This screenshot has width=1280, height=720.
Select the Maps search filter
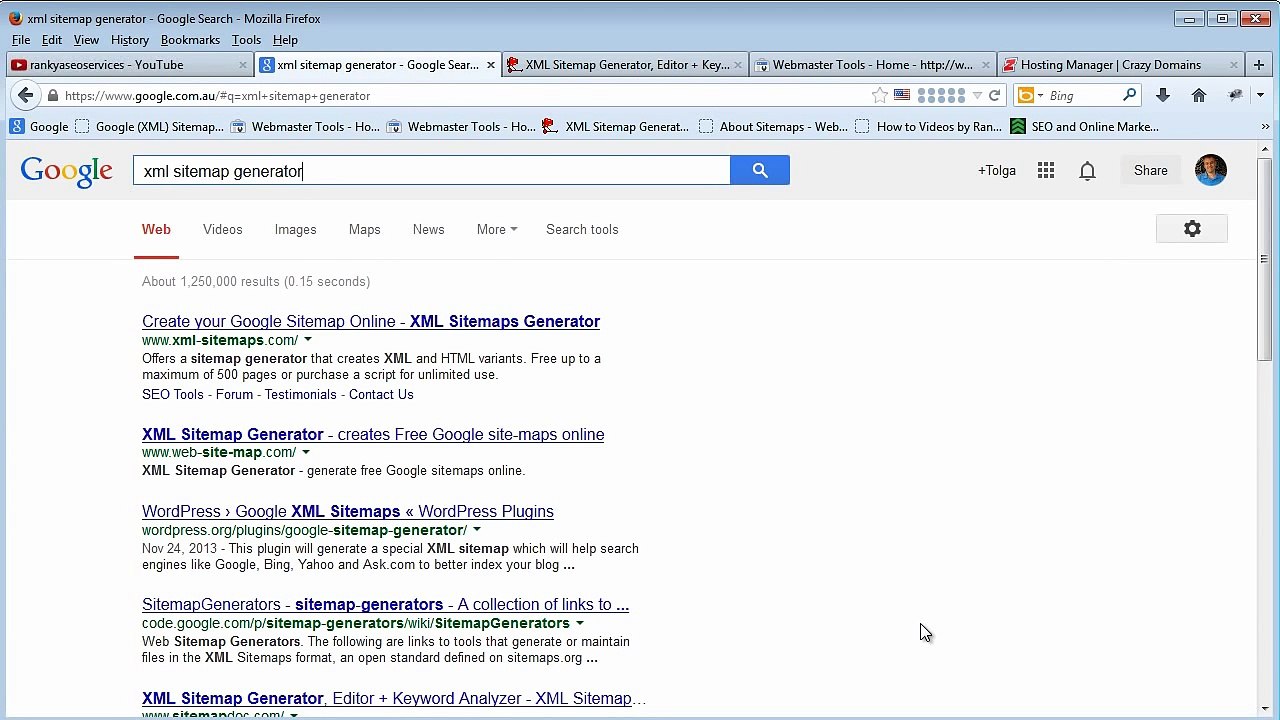(x=364, y=230)
